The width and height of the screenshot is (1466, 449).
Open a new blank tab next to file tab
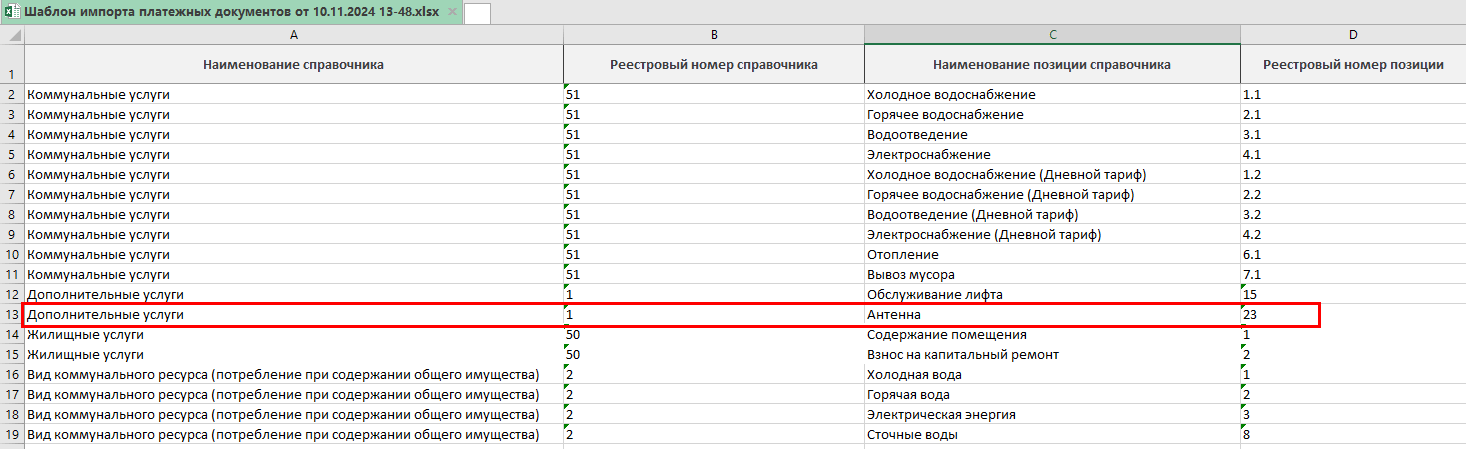pyautogui.click(x=477, y=13)
